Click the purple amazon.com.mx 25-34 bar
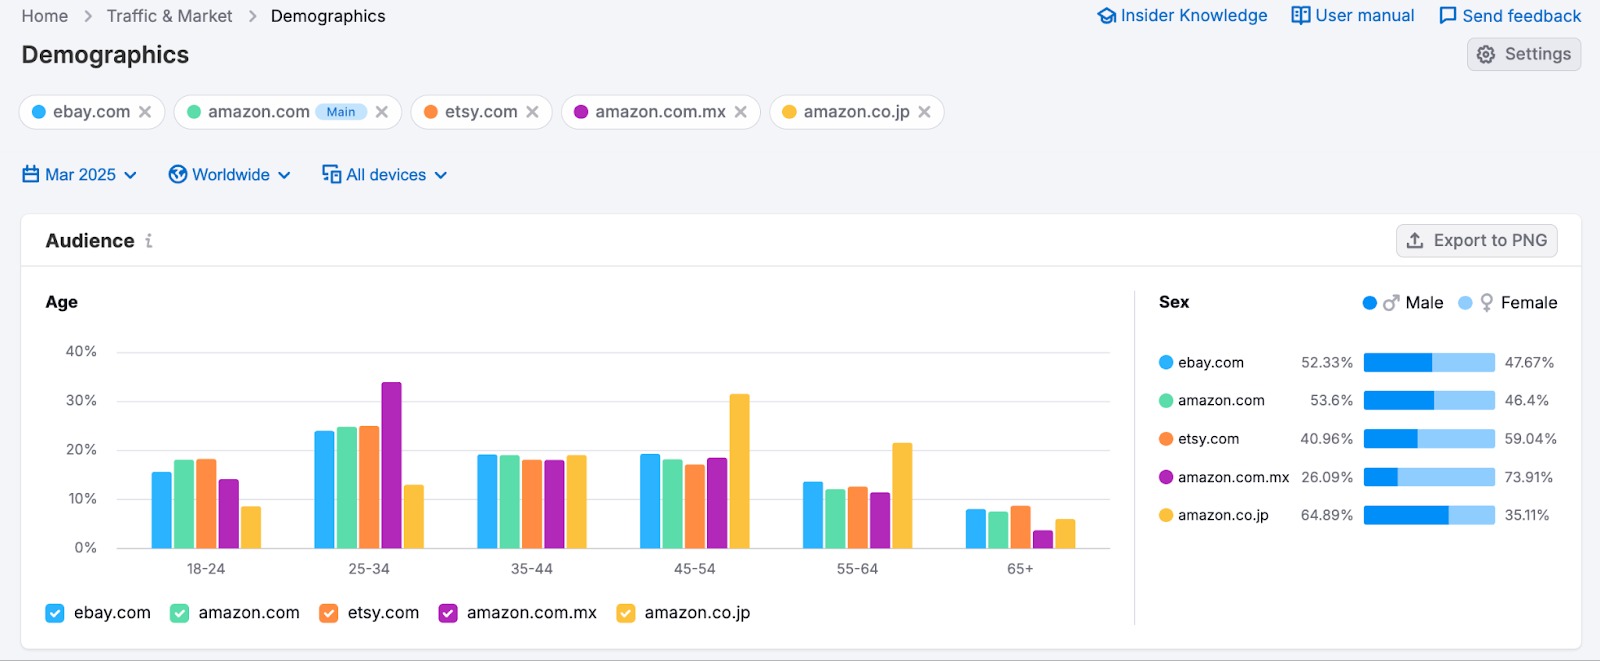 391,465
